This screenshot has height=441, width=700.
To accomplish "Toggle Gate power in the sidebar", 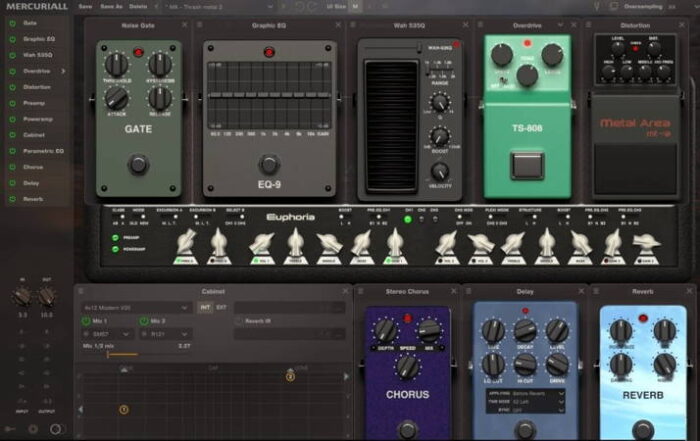I will [x=11, y=22].
